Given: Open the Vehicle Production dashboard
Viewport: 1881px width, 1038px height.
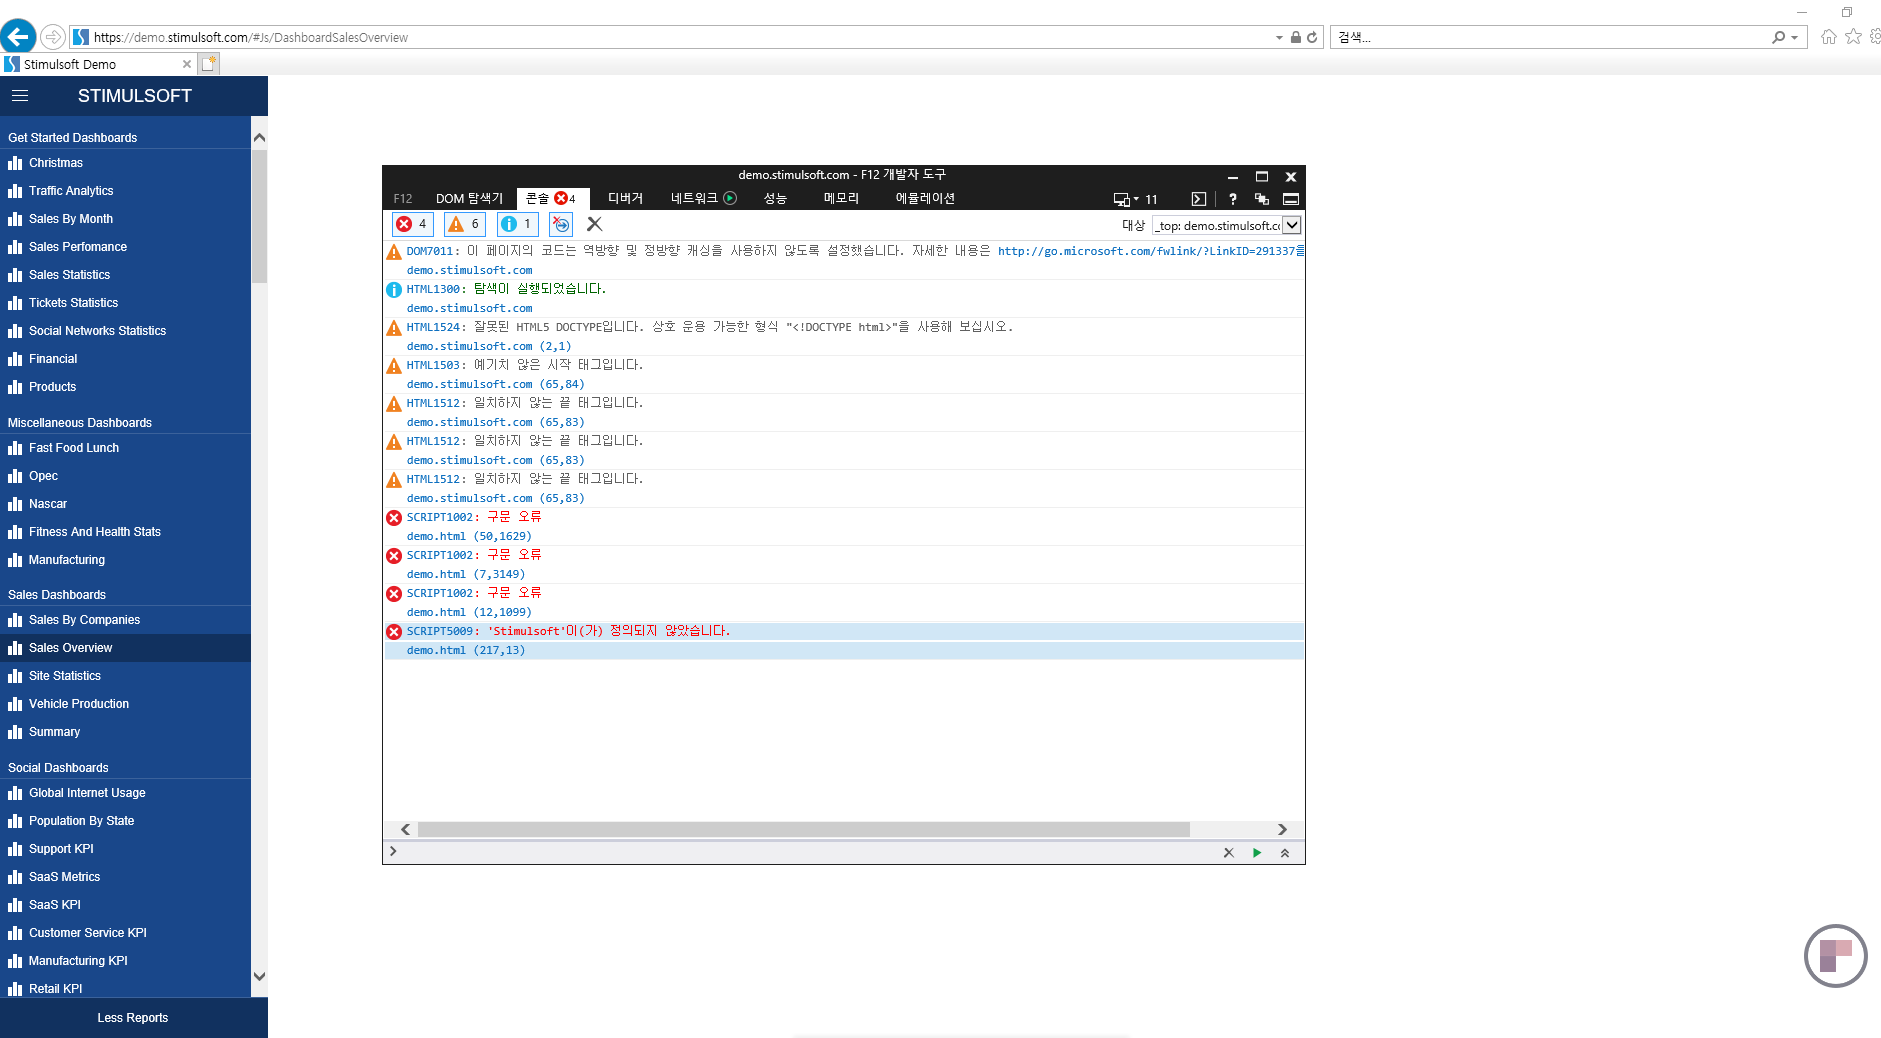Looking at the screenshot, I should pos(125,704).
